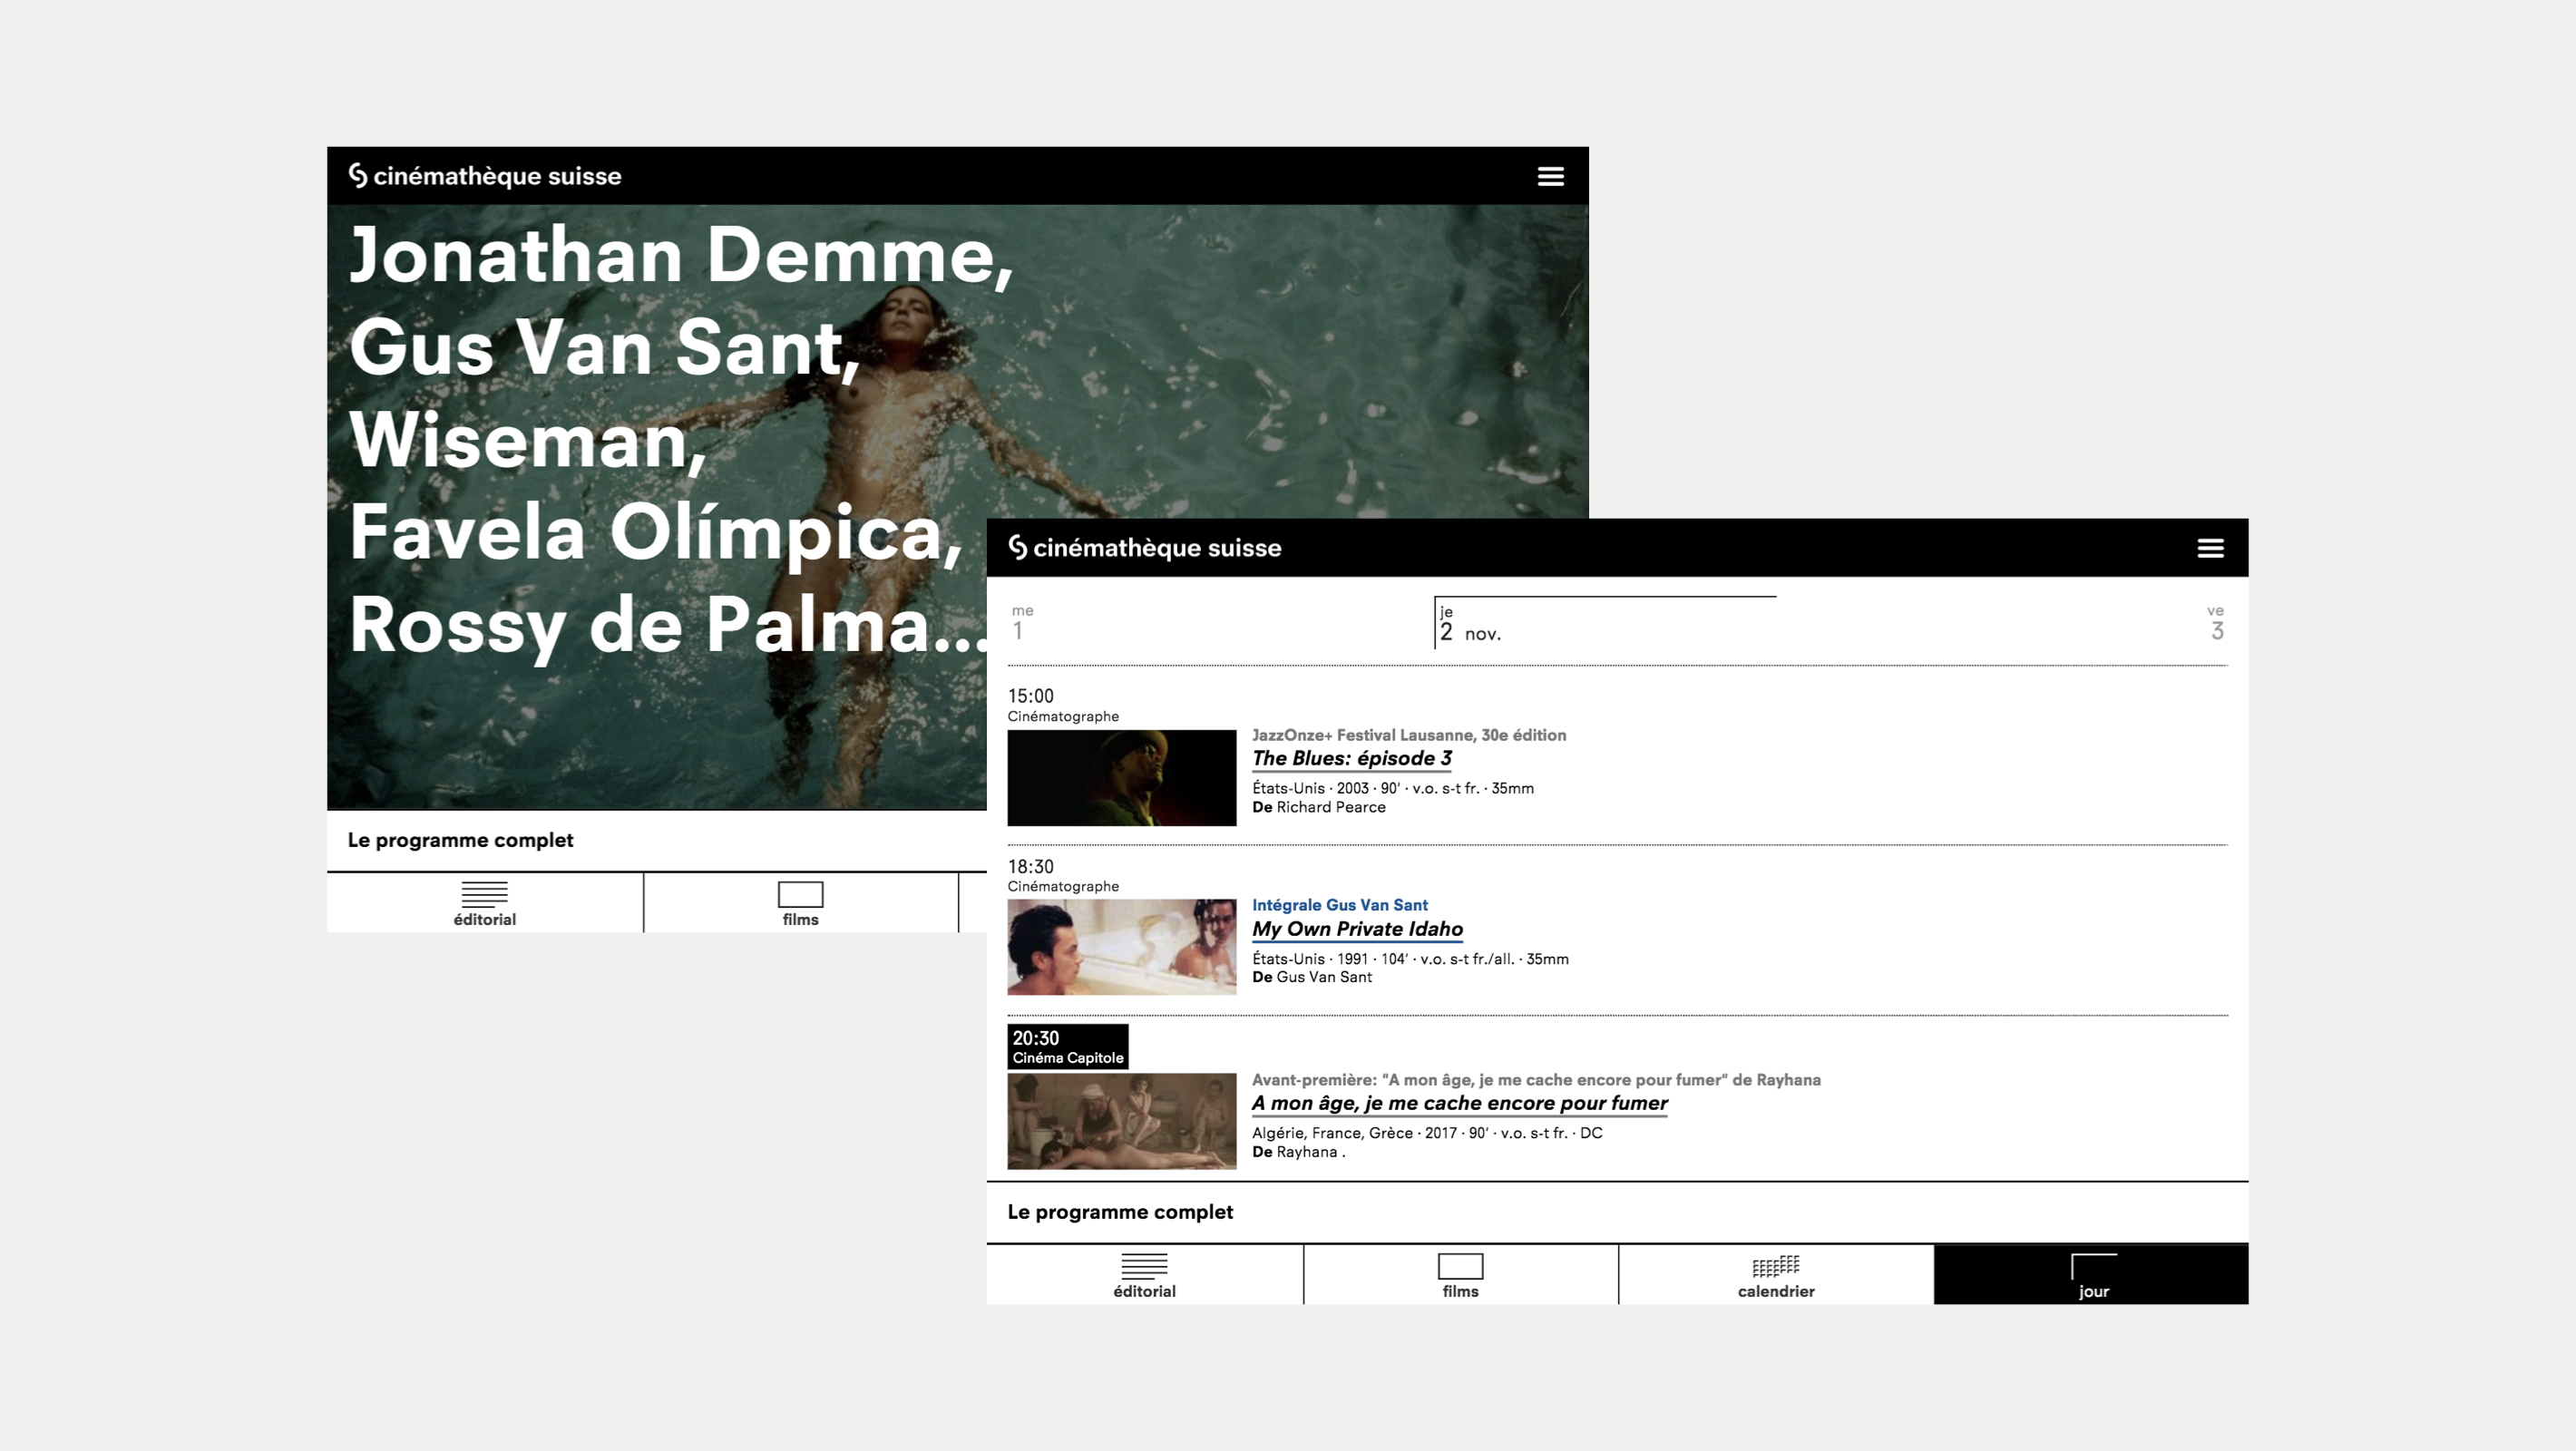Expand Le programme complet in front window
Screen dimensions: 2576x1451
click(1120, 1212)
